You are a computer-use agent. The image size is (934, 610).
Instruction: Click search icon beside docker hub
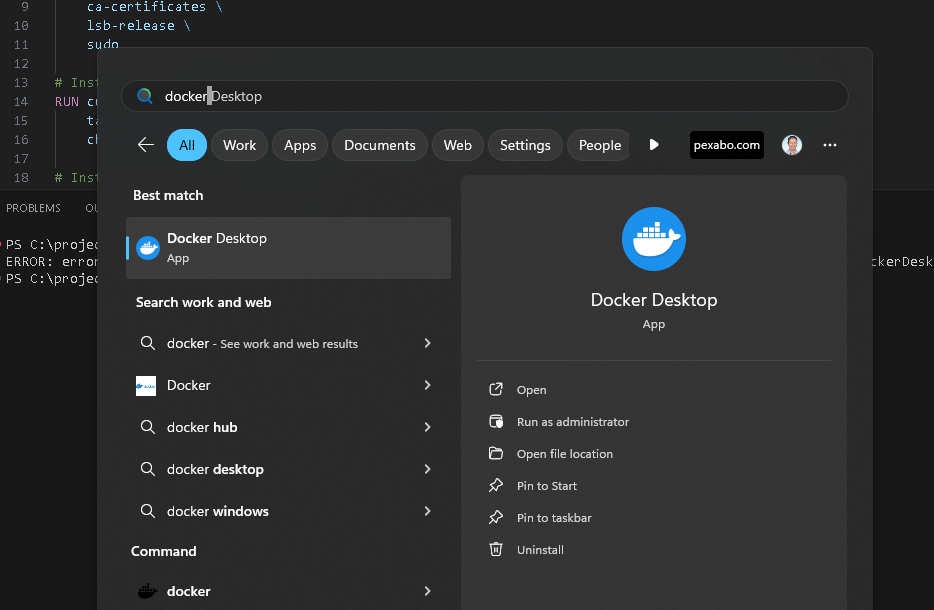tap(147, 427)
